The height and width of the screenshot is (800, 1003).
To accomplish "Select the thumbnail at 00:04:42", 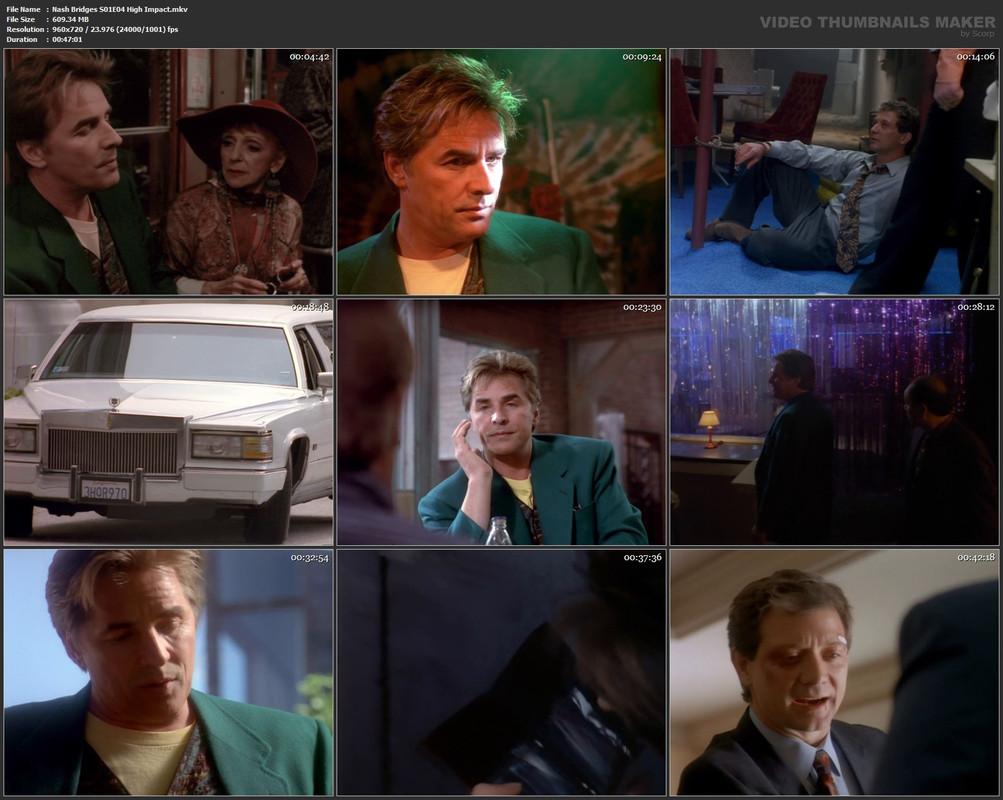I will point(168,171).
